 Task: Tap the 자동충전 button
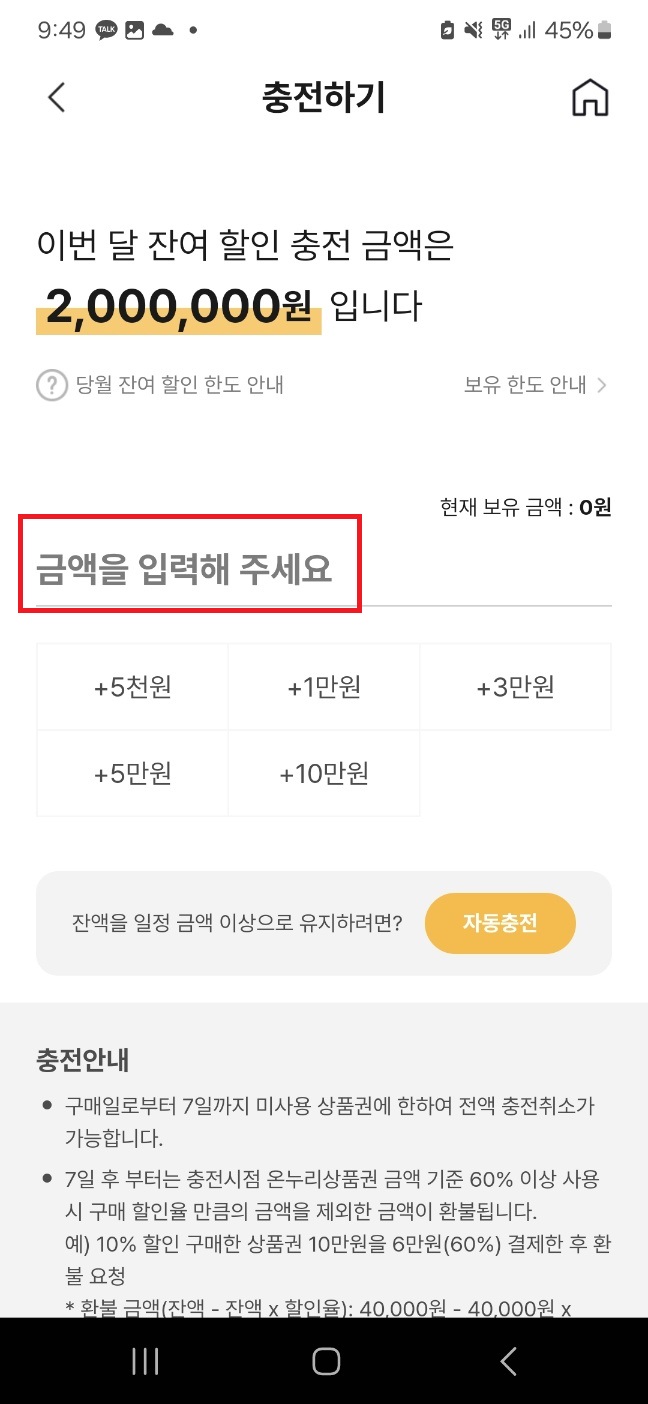coord(500,923)
